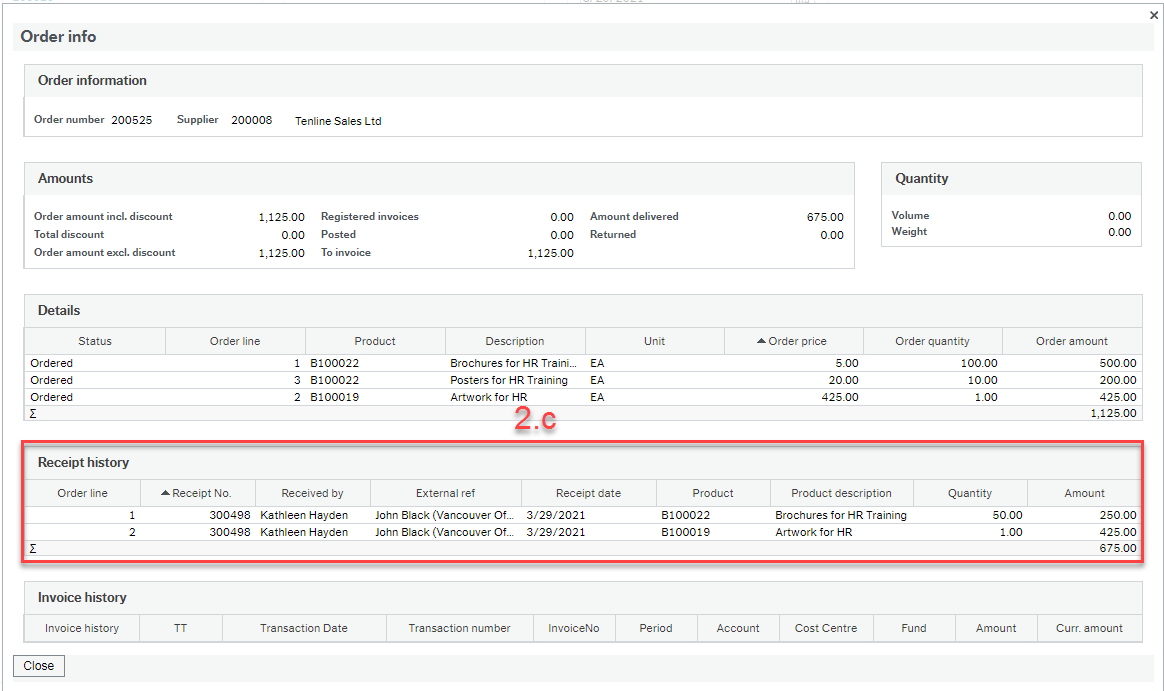Screen dimensions: 1164x691
Task: Sort Receipt history by Receipt date
Action: (588, 493)
